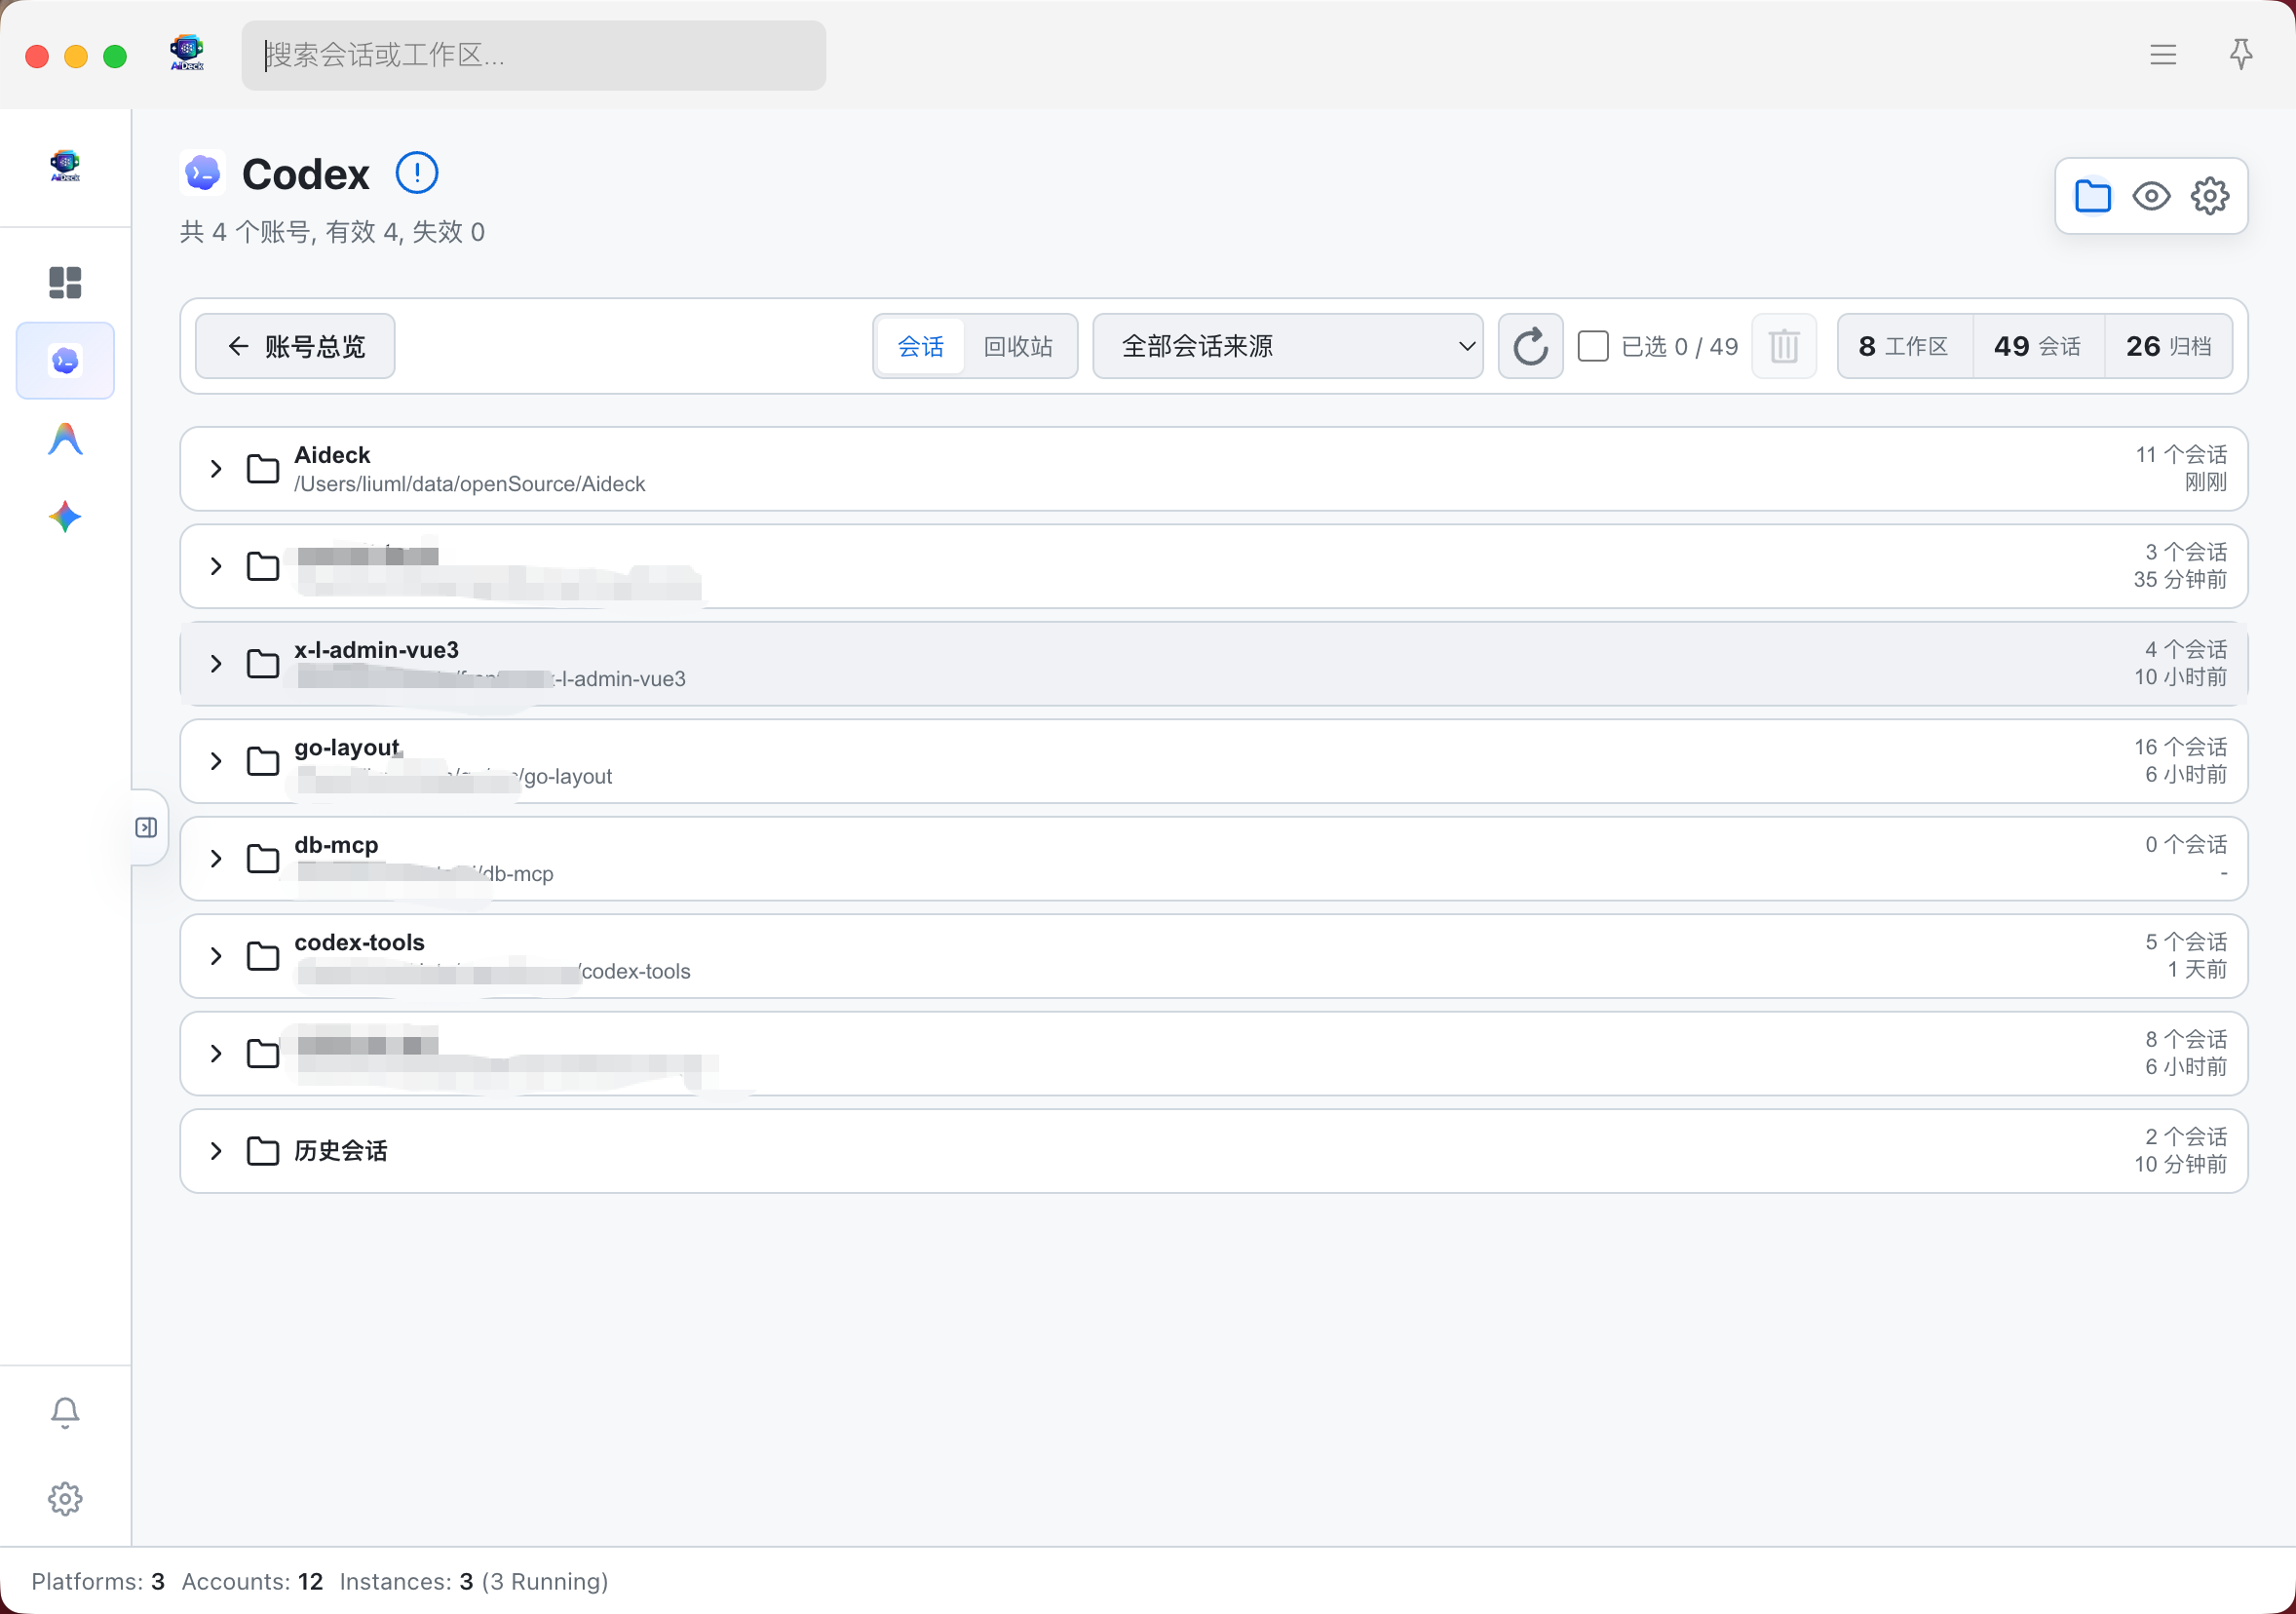Open the hamburger menu in title bar
The height and width of the screenshot is (1614, 2296).
click(x=2163, y=55)
